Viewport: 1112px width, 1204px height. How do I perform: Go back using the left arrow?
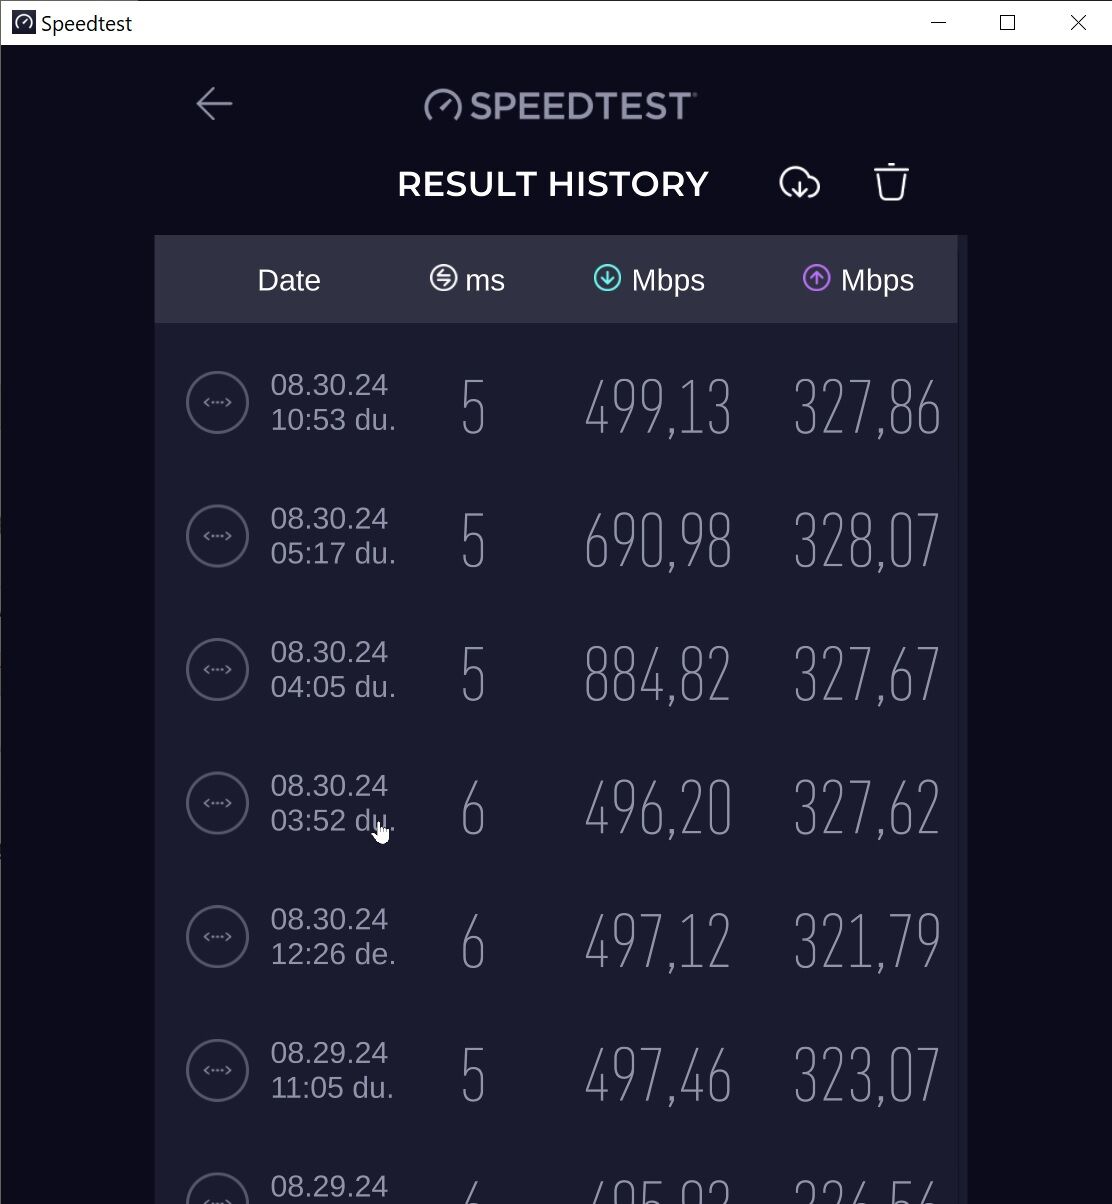click(214, 104)
